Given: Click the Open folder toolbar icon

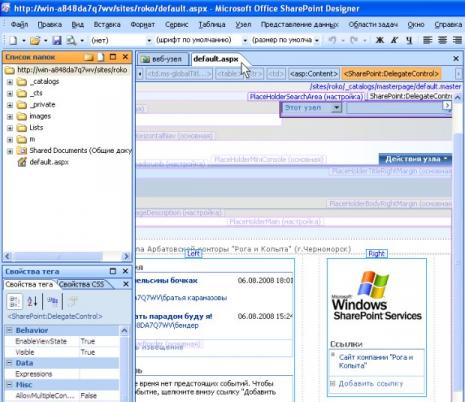Looking at the screenshot, I should click(x=35, y=40).
